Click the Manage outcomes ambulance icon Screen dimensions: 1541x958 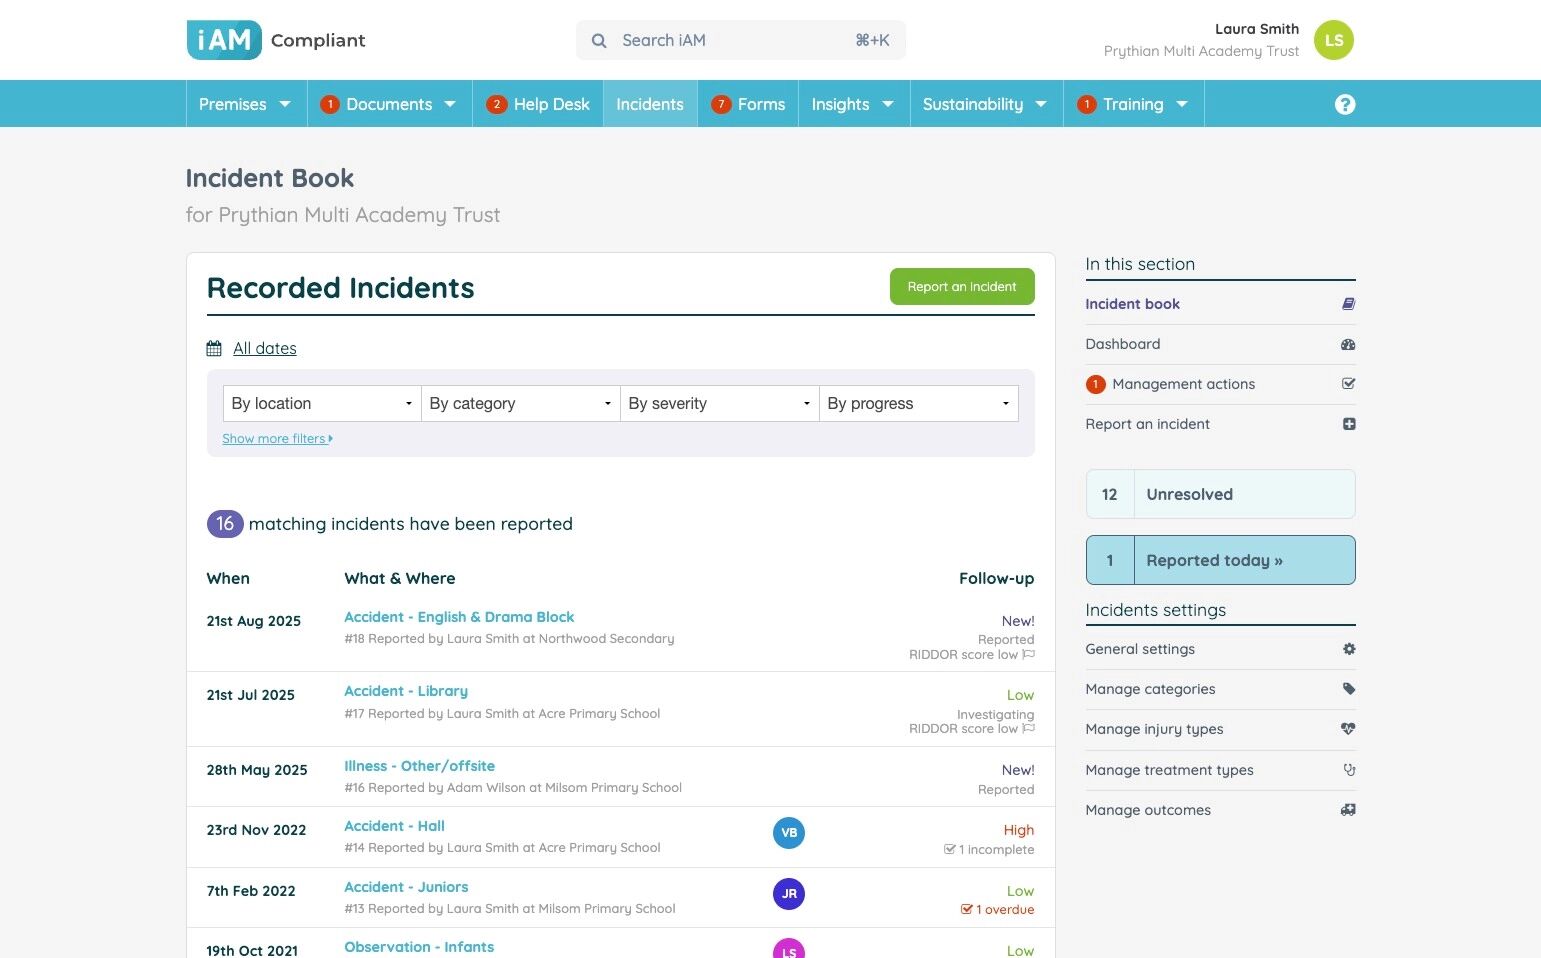[1348, 810]
